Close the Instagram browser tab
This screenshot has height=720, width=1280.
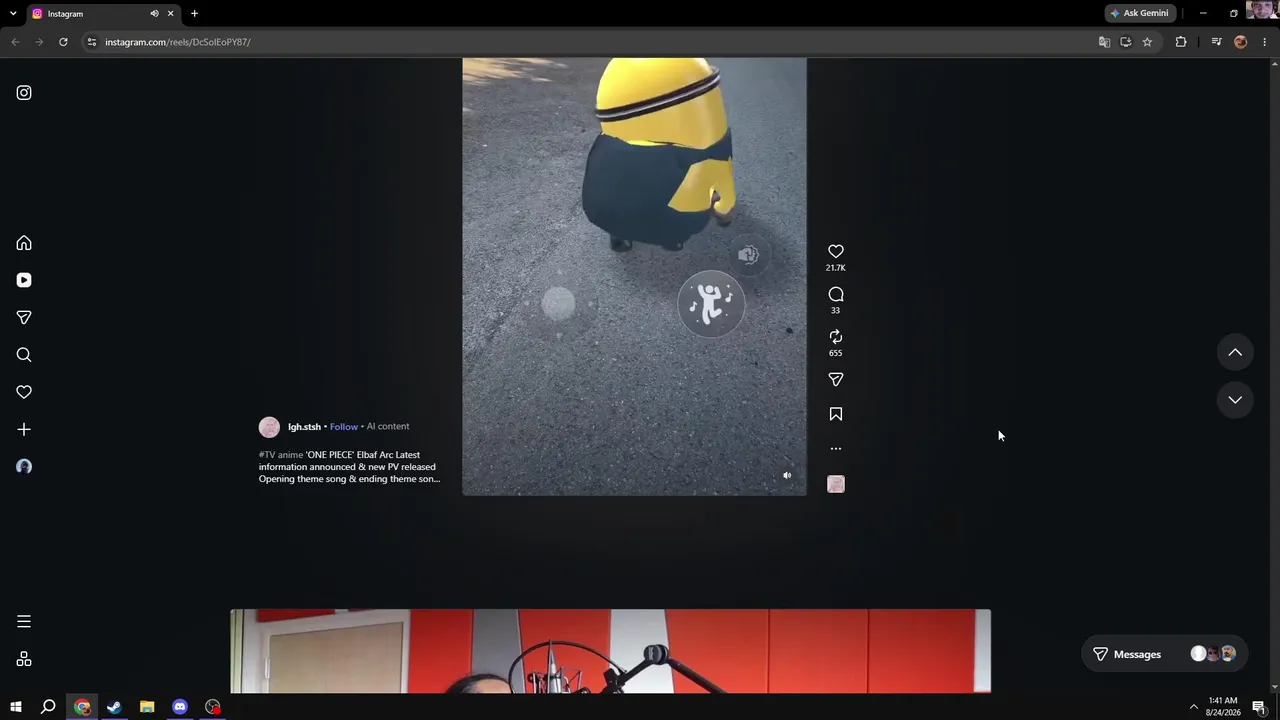(x=170, y=14)
